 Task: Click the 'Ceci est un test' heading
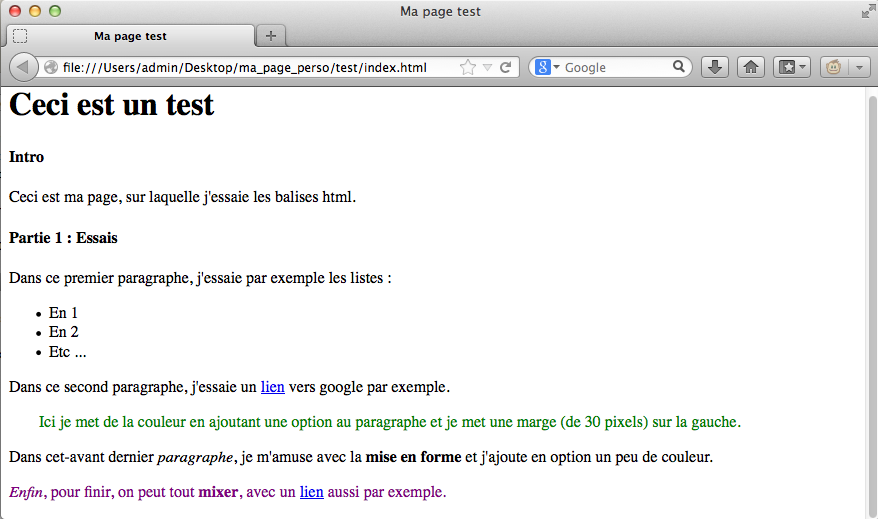[111, 105]
